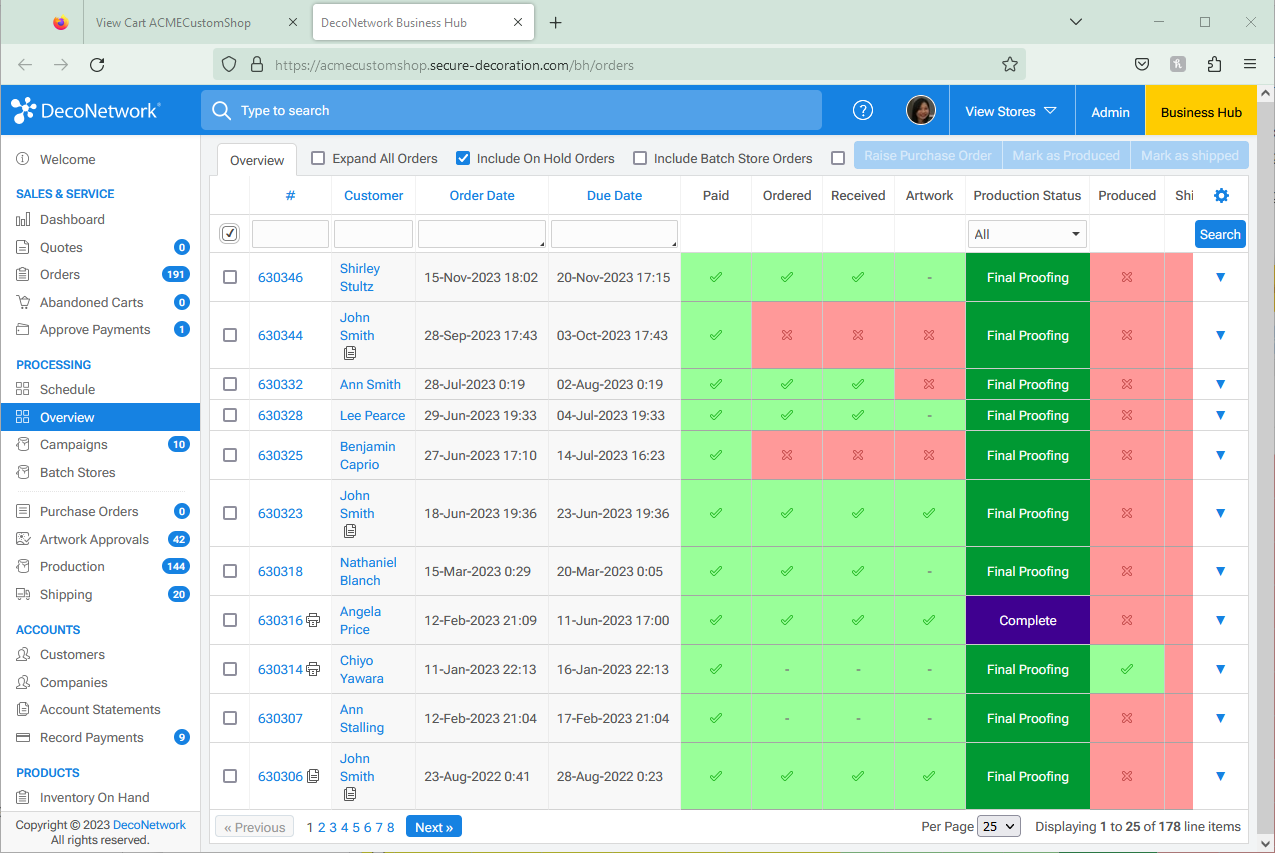Image resolution: width=1275 pixels, height=853 pixels.
Task: Open order 630323 details link
Action: click(x=279, y=513)
